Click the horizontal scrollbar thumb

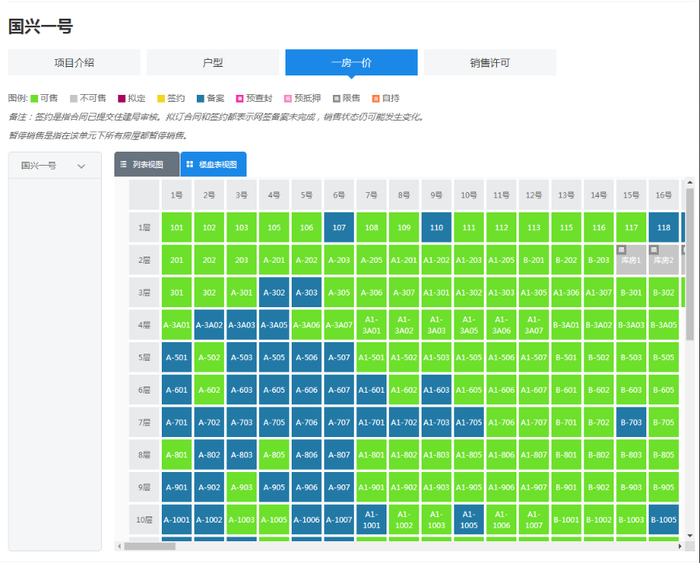coord(150,546)
